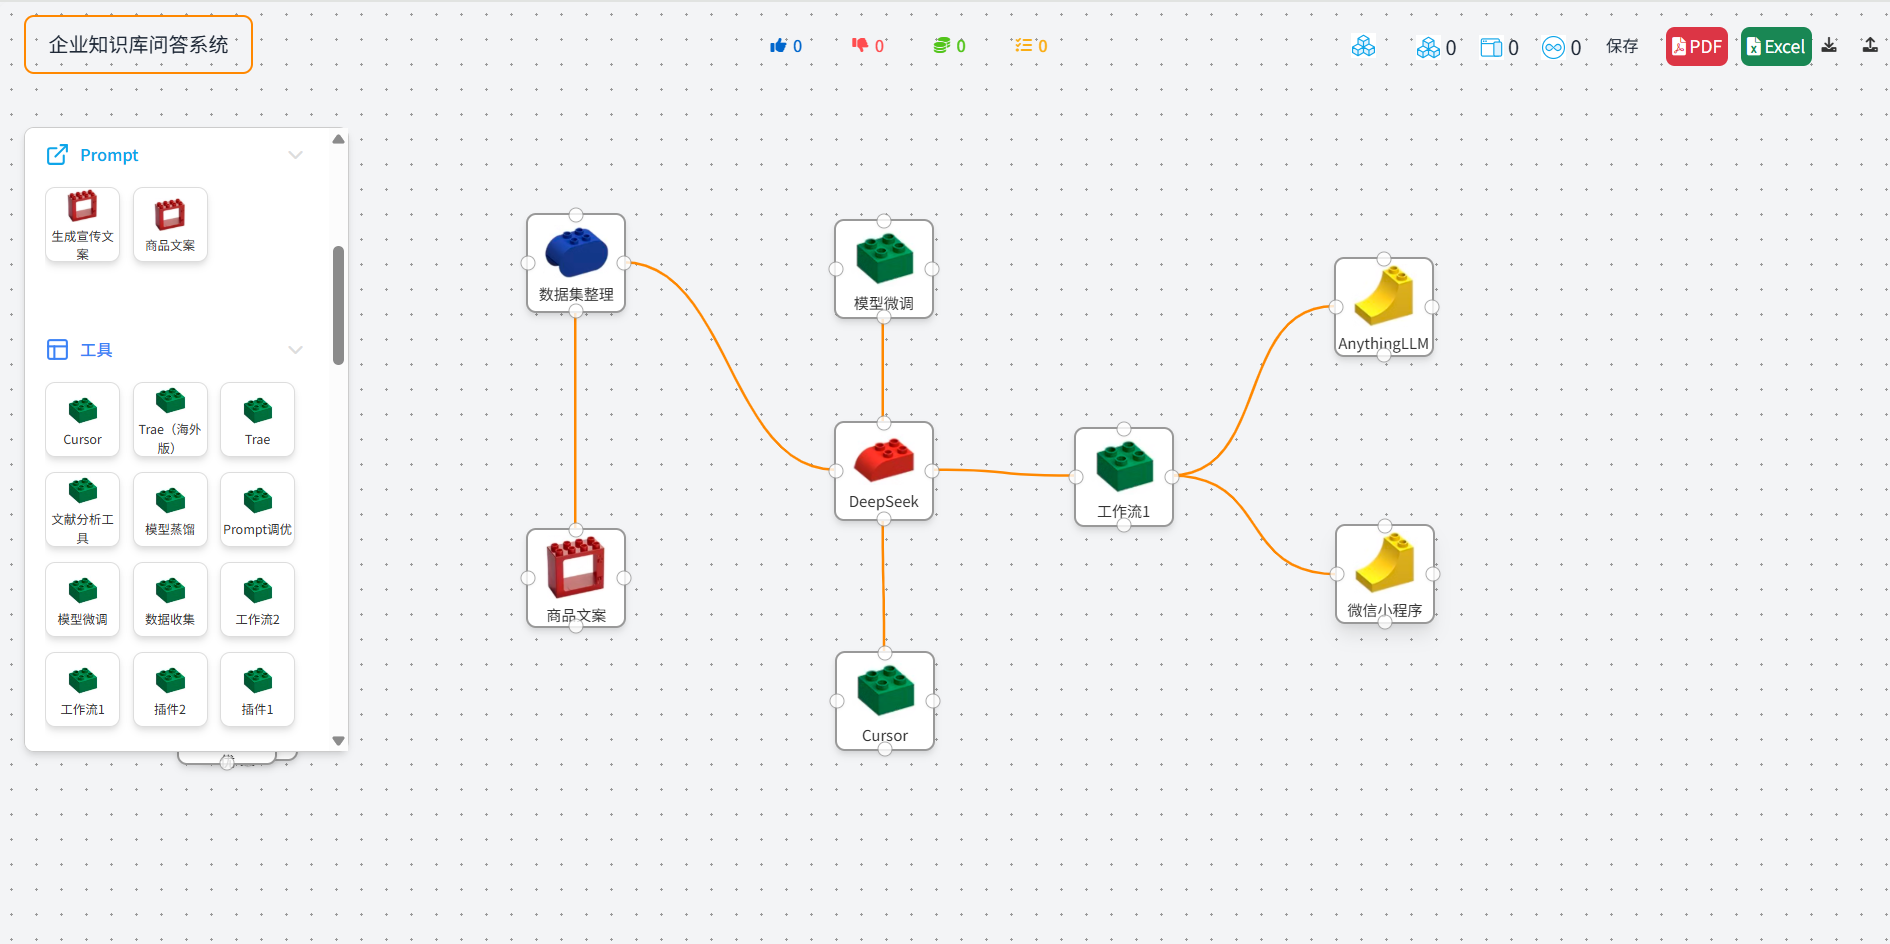This screenshot has height=944, width=1890.
Task: Pick the 模型蒸馏 tool brick
Action: click(x=170, y=510)
